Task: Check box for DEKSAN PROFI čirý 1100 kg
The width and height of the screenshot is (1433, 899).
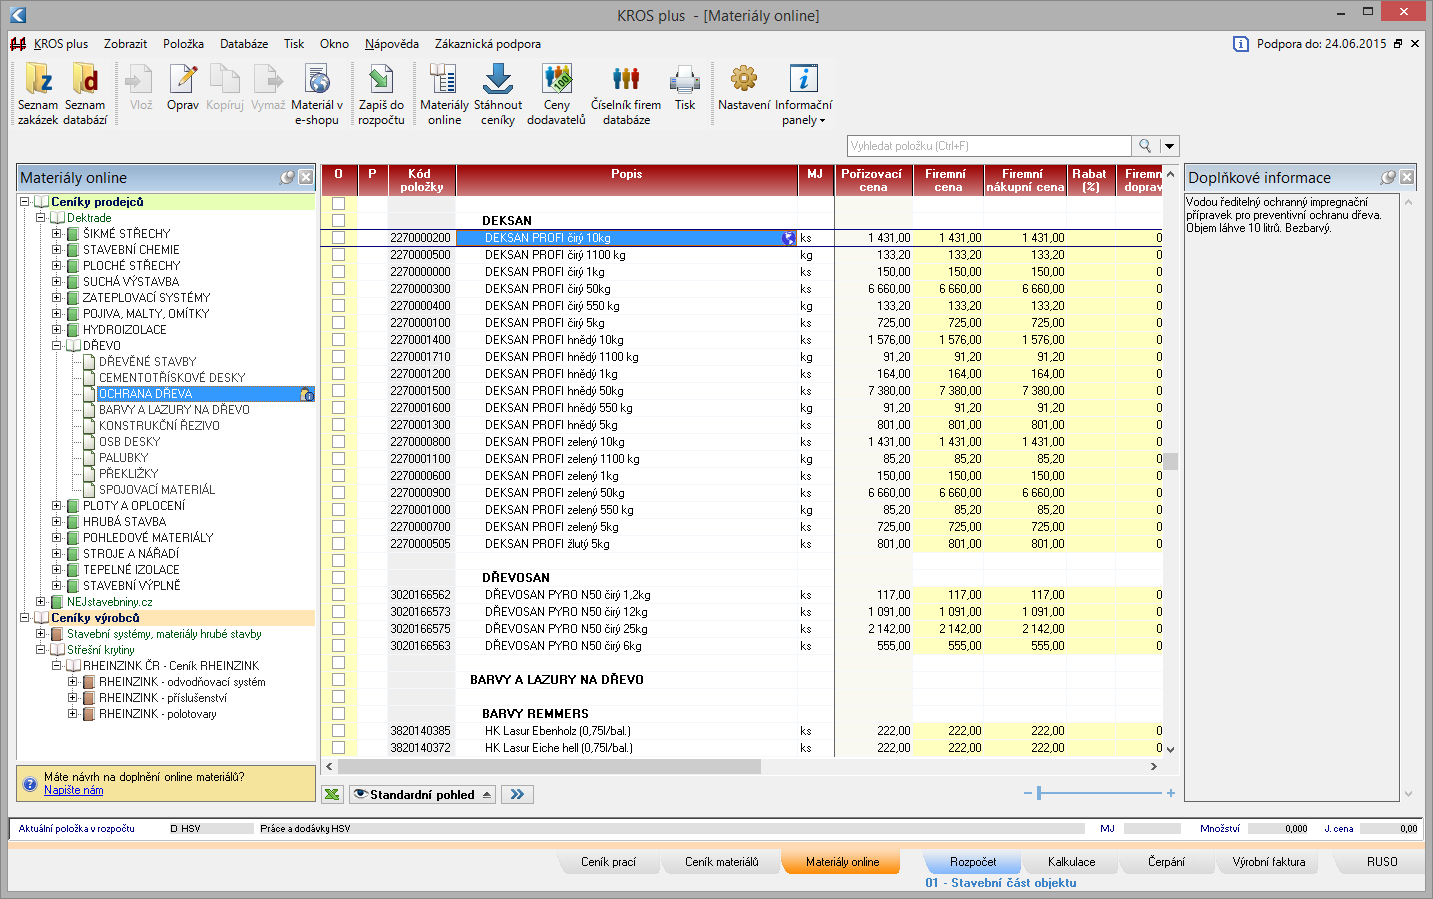Action: 338,255
